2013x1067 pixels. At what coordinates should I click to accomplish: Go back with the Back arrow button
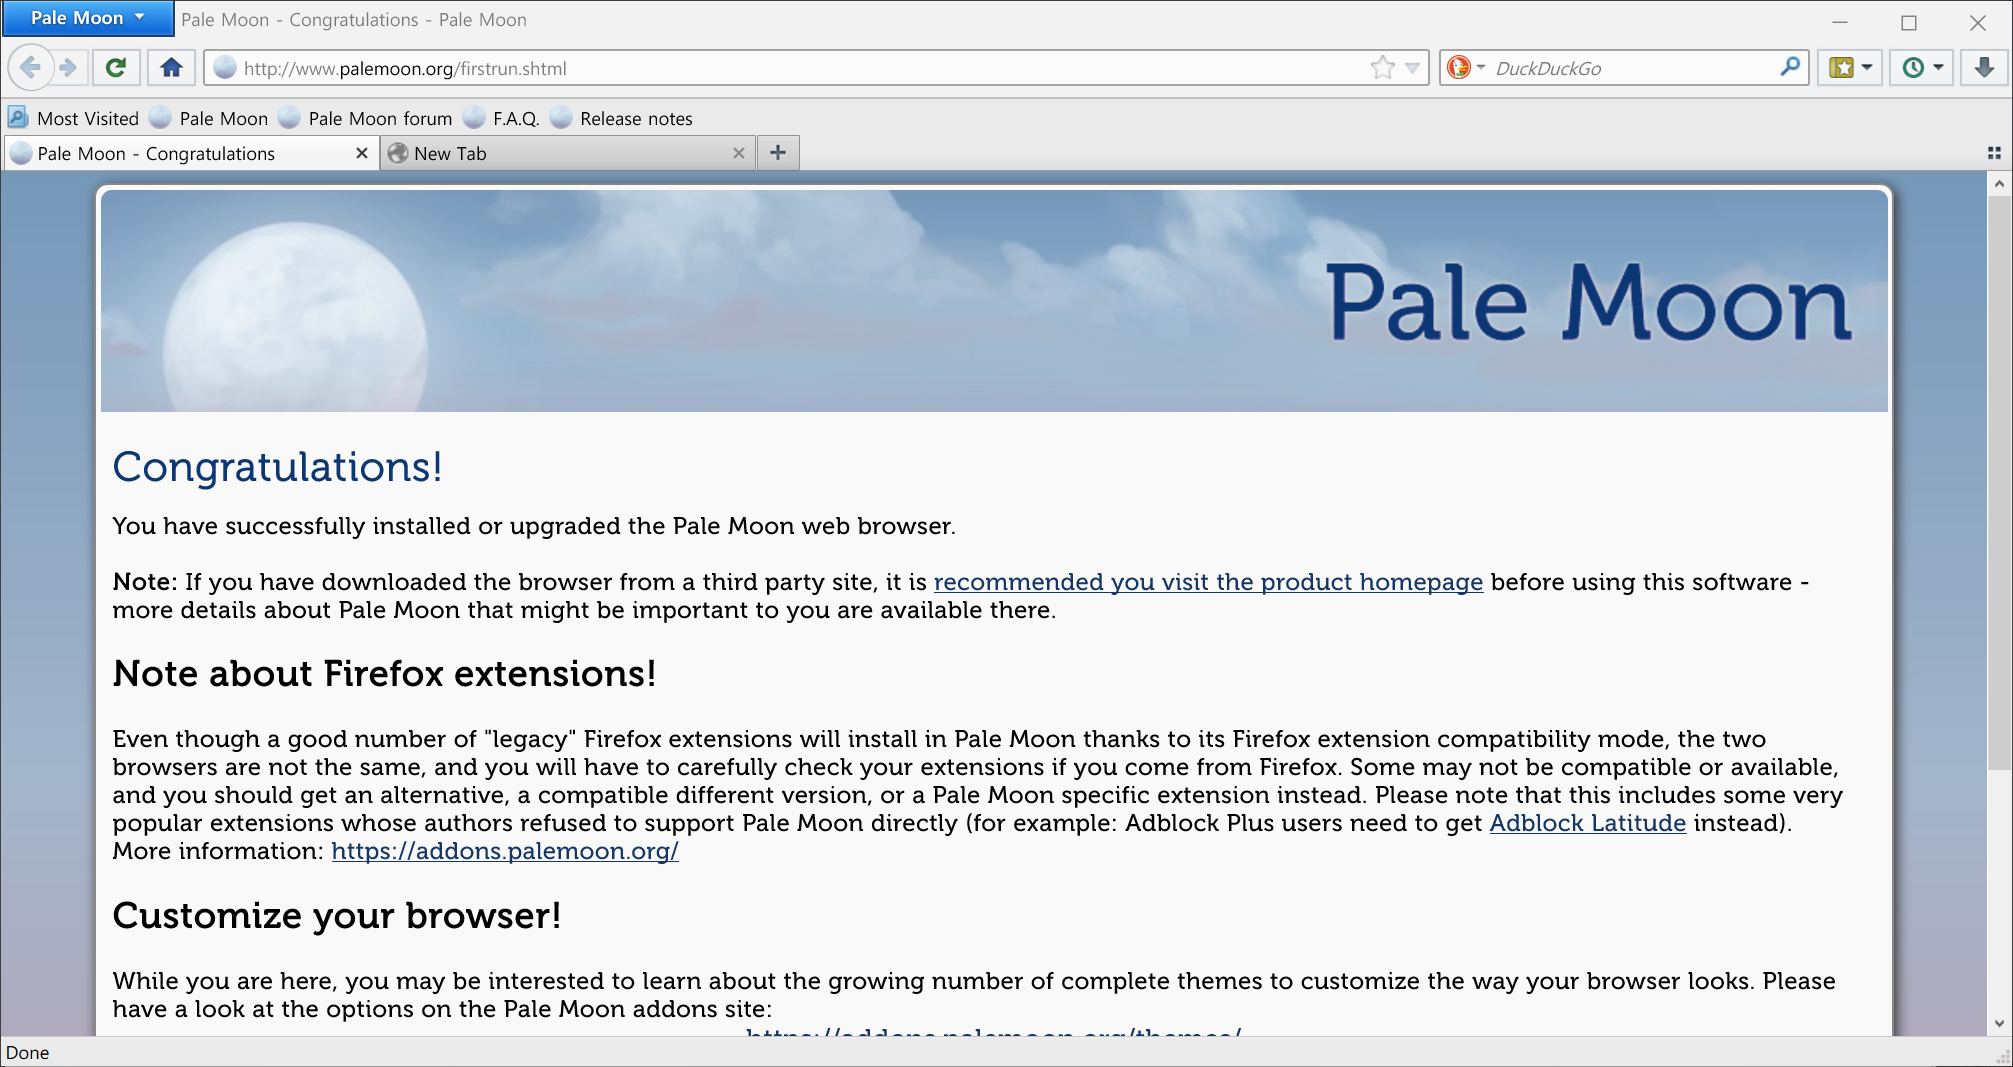point(29,68)
